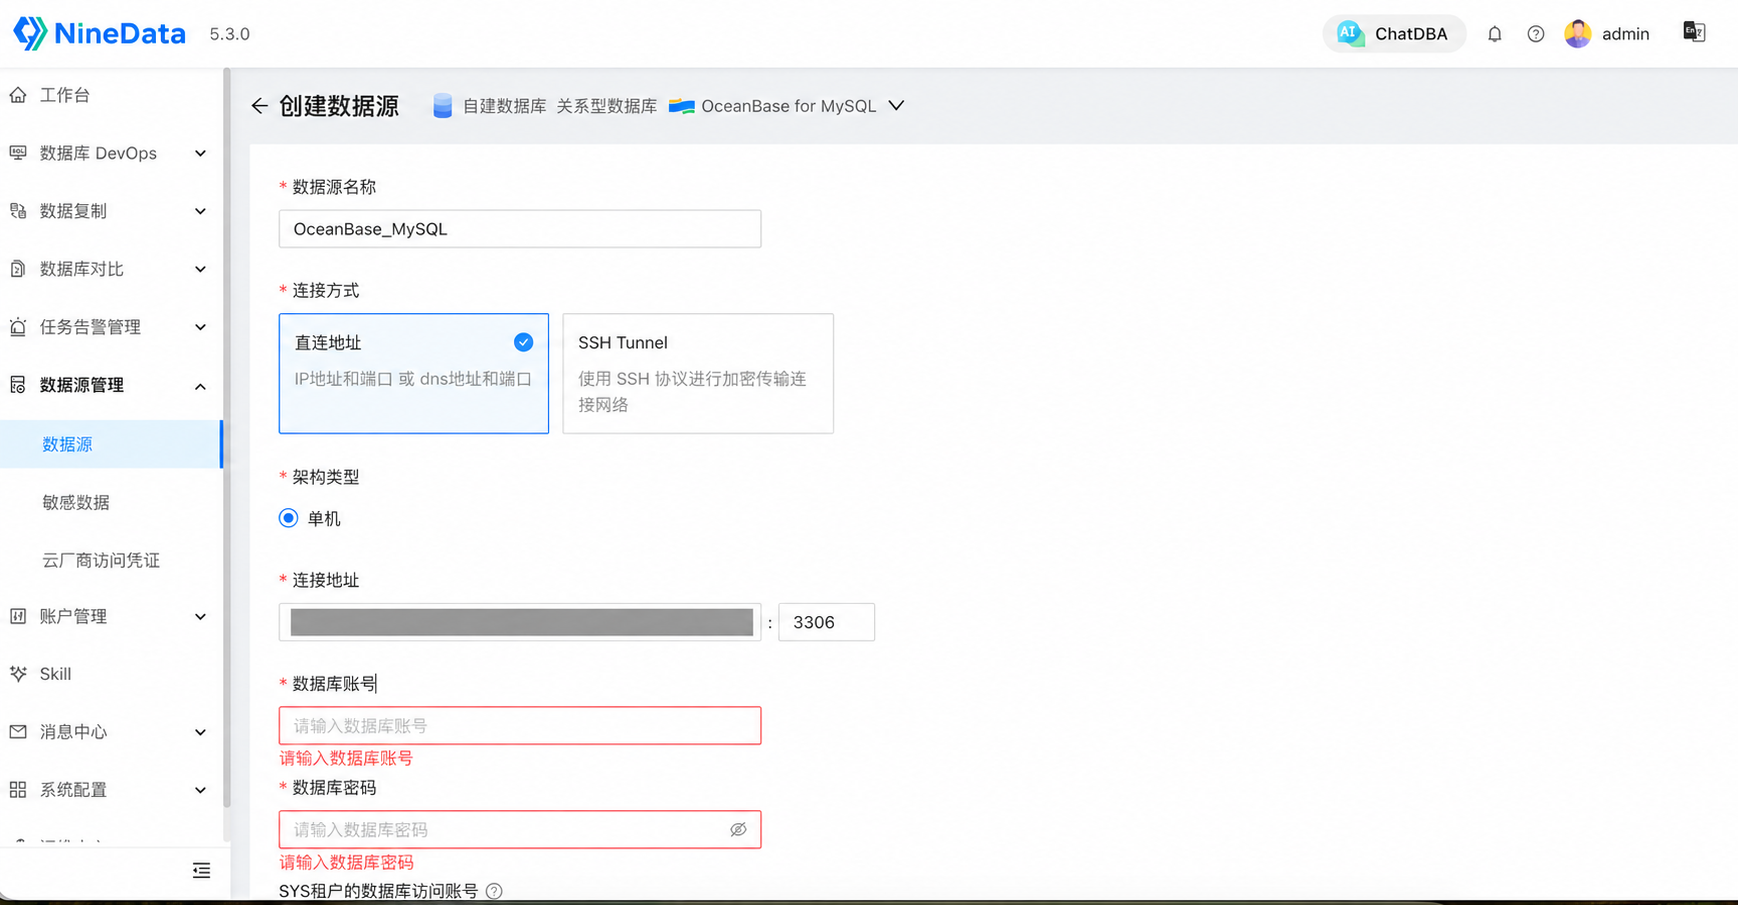Open the ChatDBA AI assistant
This screenshot has height=905, width=1738.
point(1394,34)
